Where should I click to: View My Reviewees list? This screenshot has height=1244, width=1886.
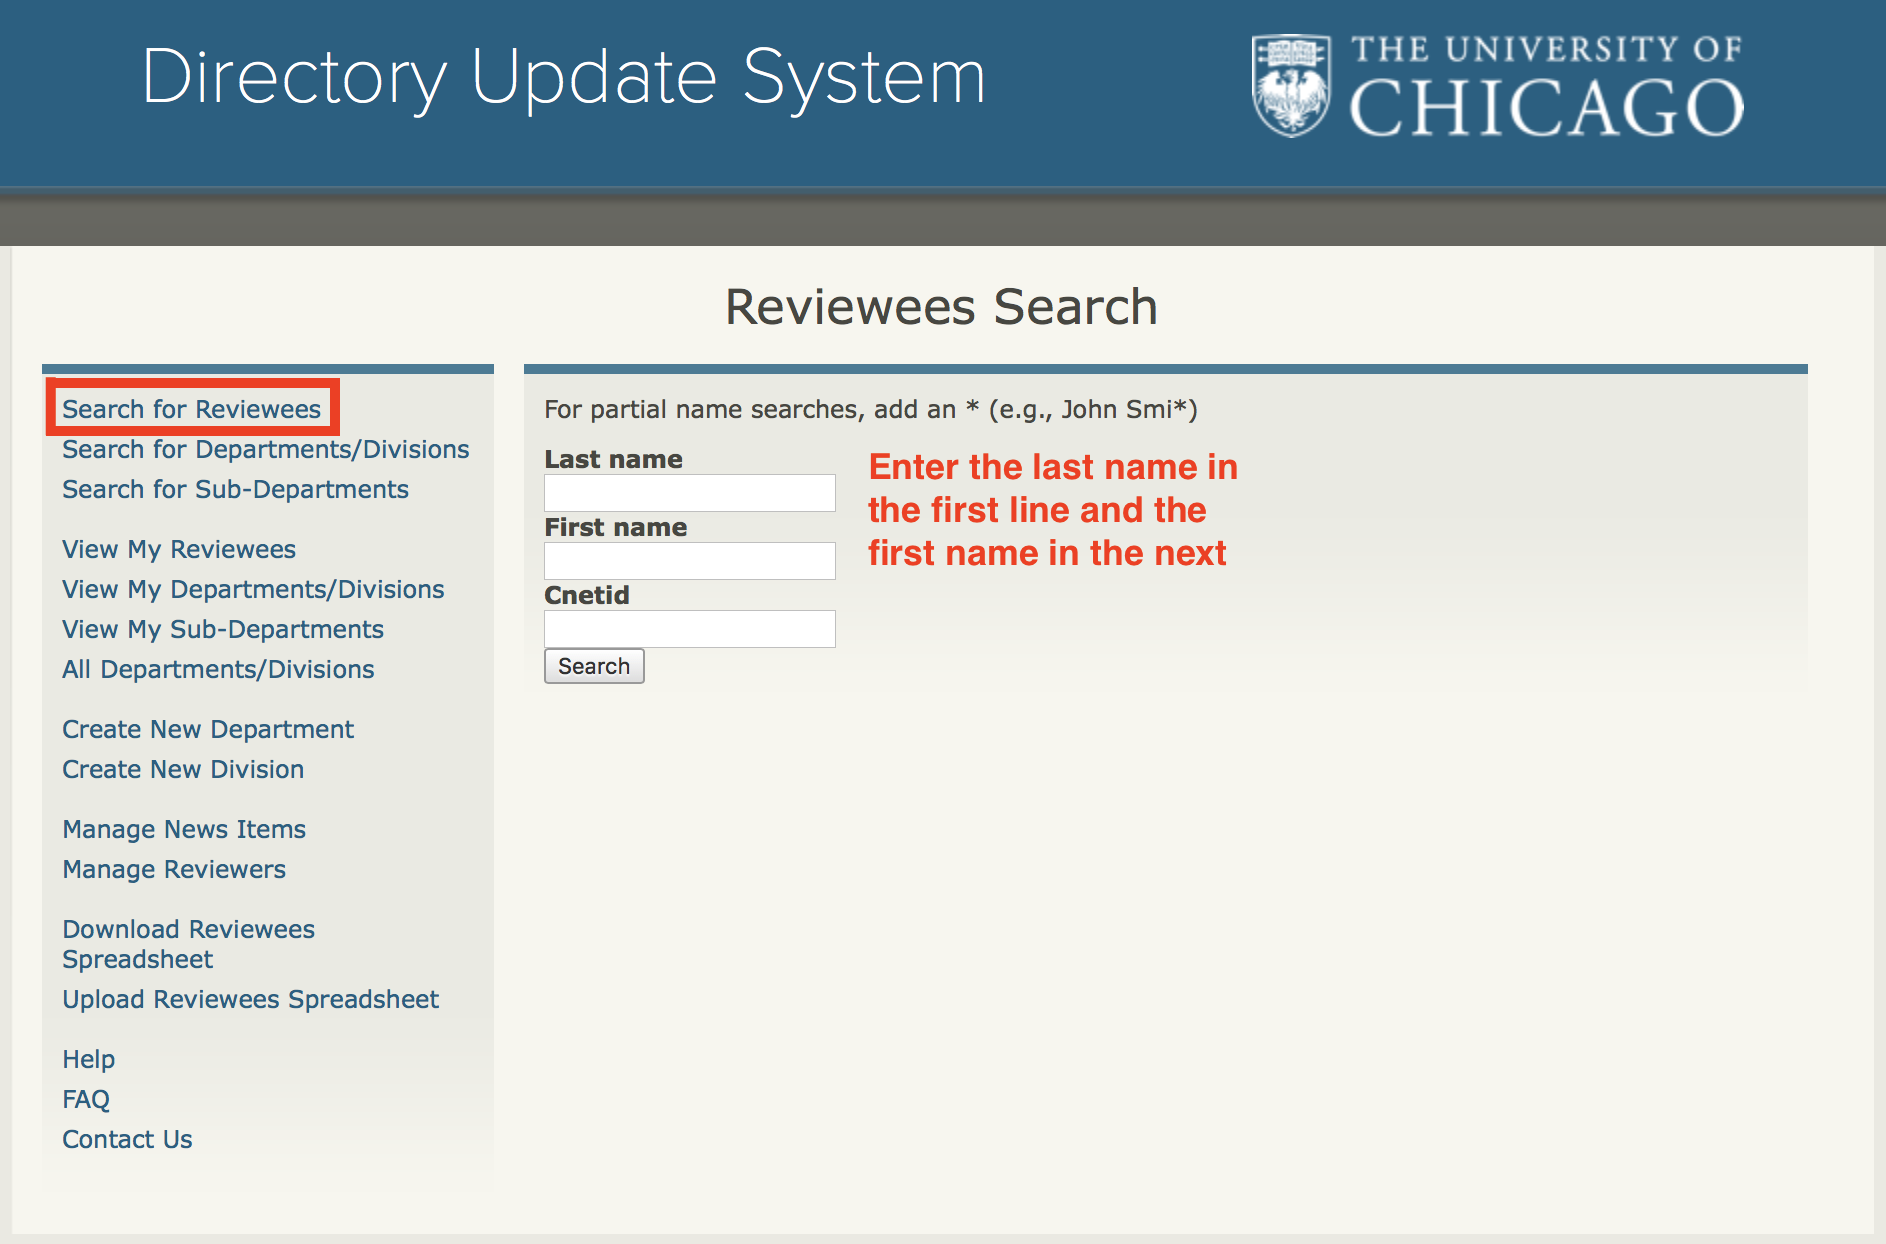click(178, 549)
